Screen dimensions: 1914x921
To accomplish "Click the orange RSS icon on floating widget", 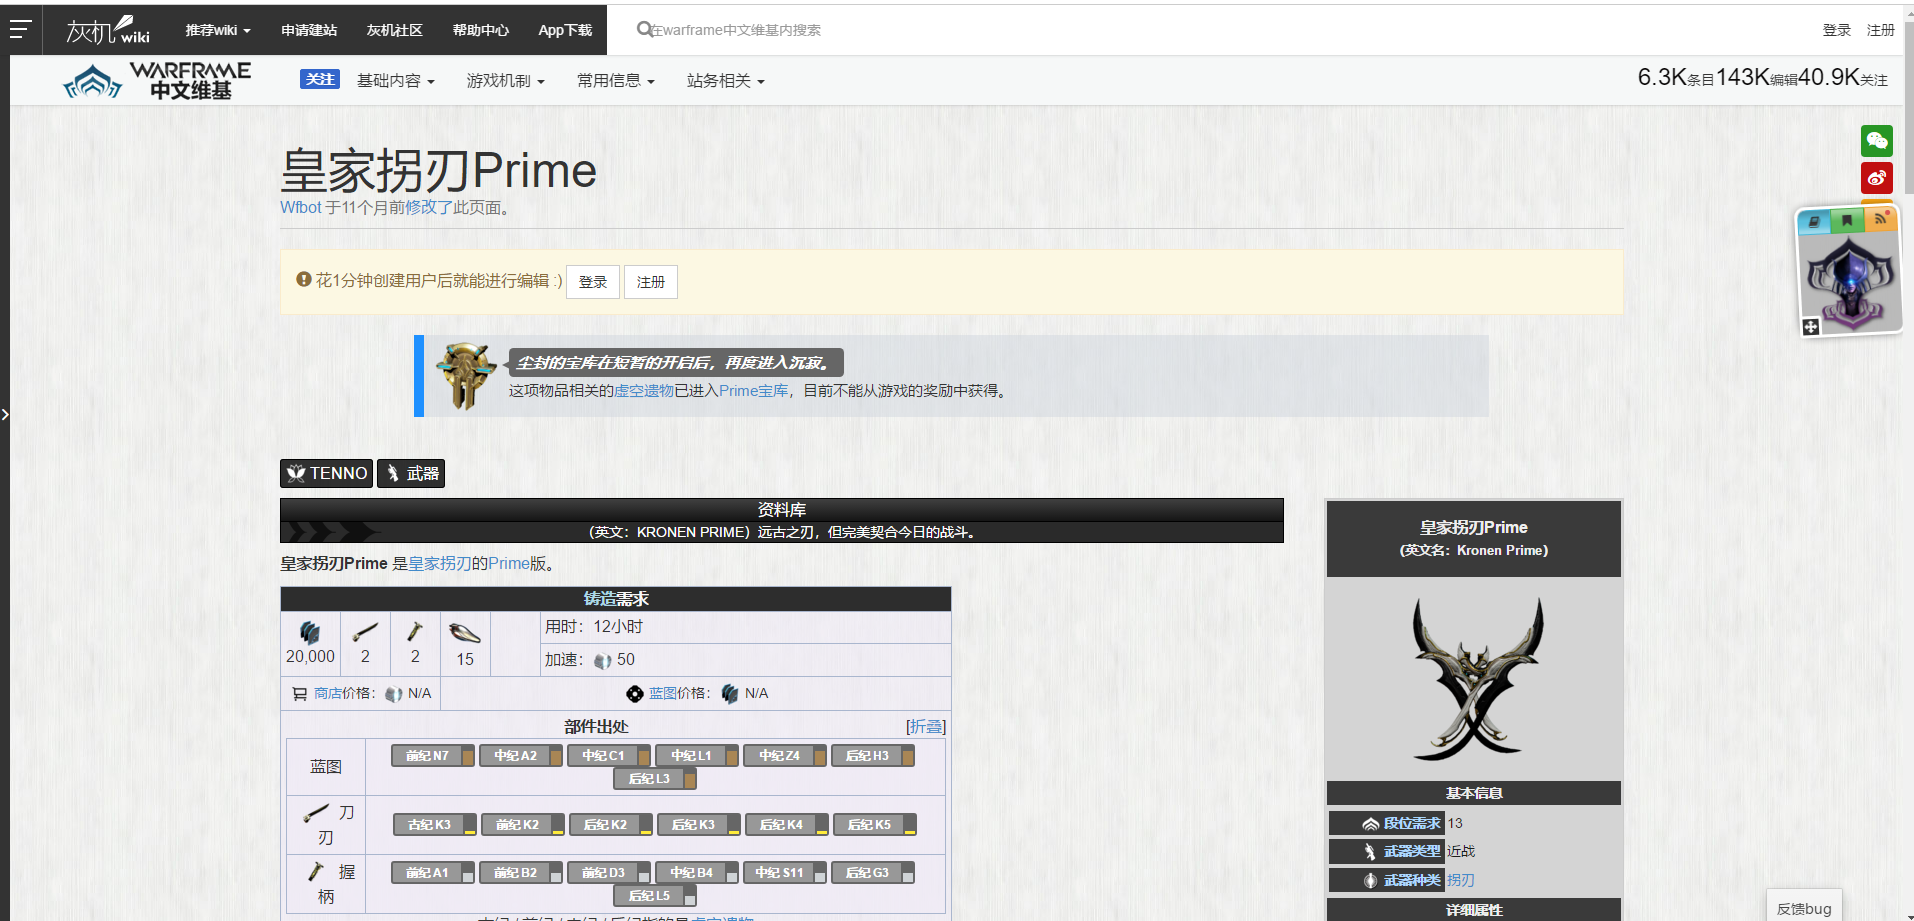I will (x=1881, y=217).
